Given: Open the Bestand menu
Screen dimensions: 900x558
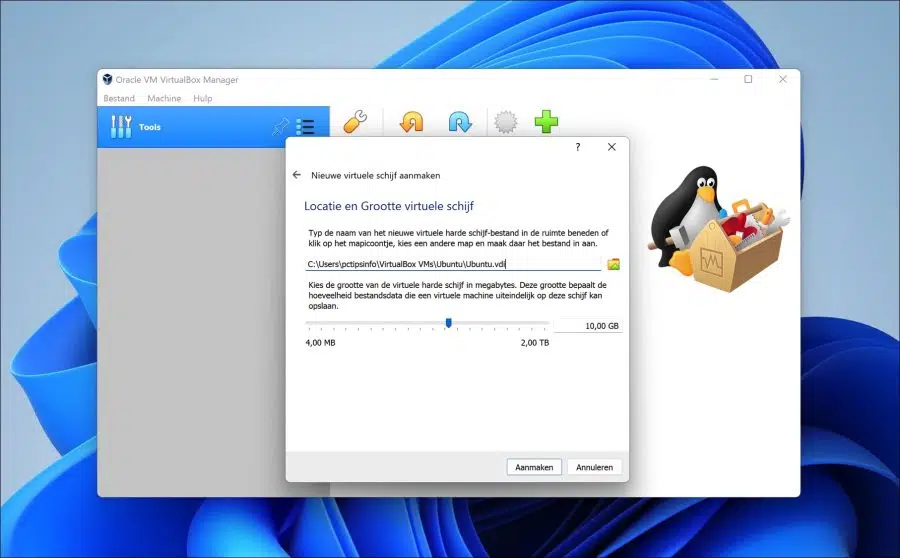Looking at the screenshot, I should pos(119,98).
